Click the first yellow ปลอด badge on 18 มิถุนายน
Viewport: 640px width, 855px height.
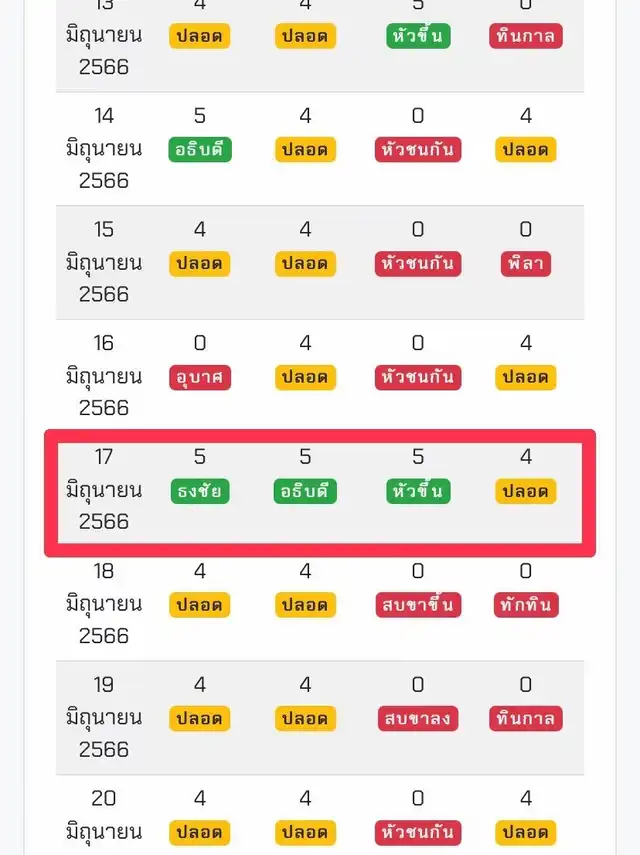click(x=200, y=605)
